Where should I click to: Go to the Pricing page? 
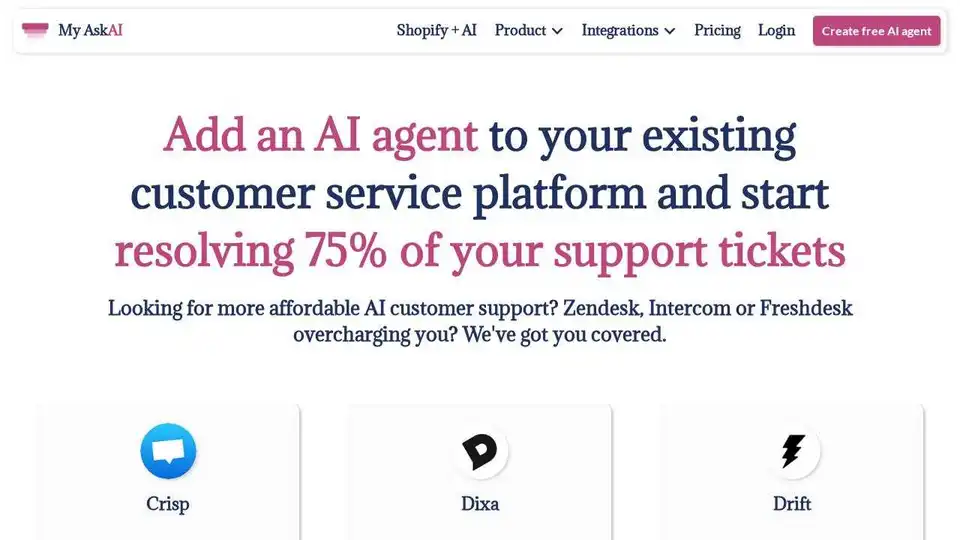click(x=717, y=30)
